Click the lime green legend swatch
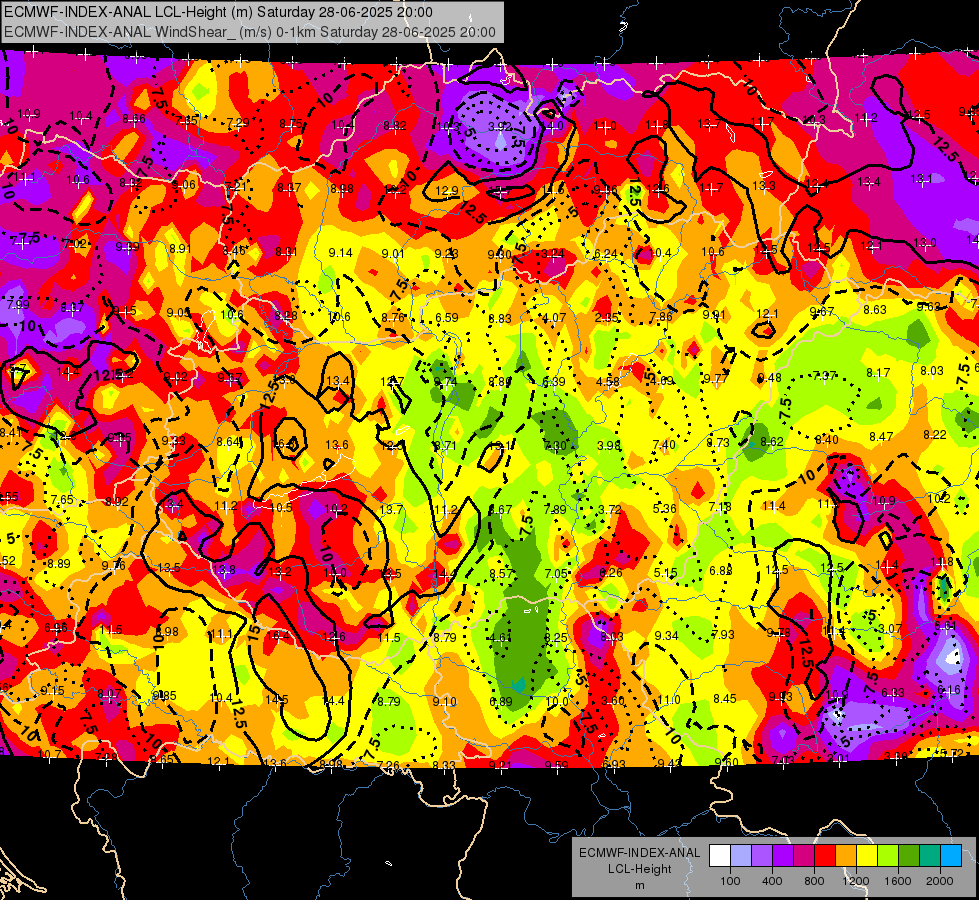 coord(888,856)
